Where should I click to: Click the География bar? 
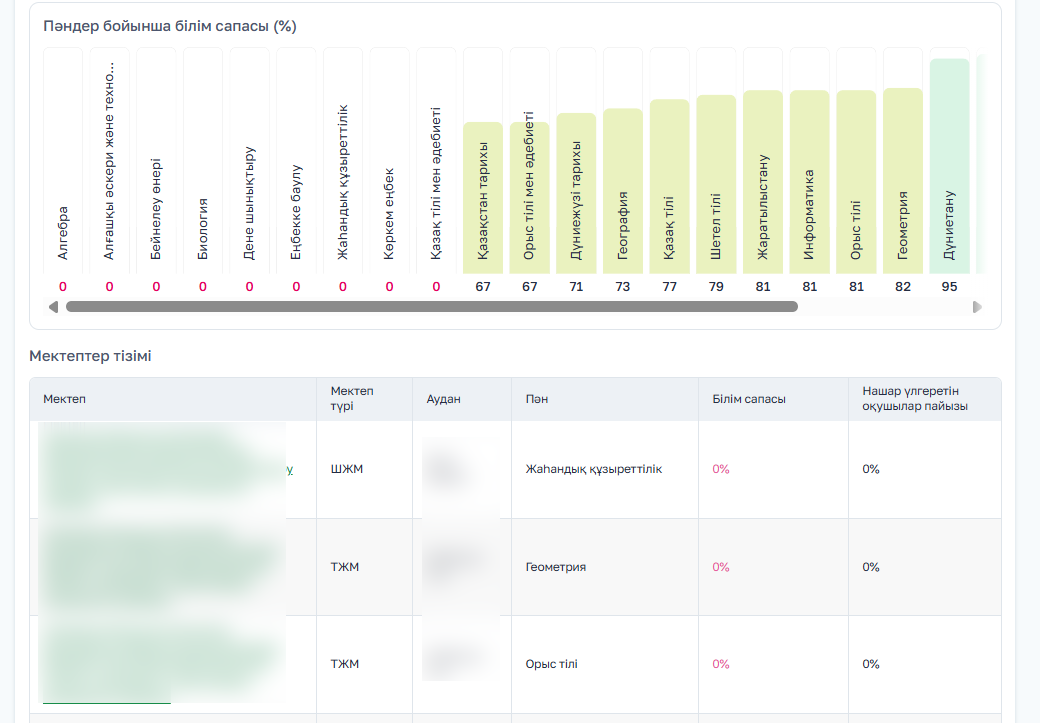point(623,191)
